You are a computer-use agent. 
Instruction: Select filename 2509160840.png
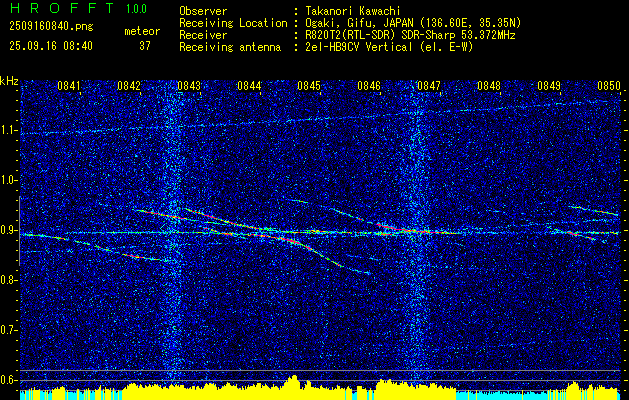click(51, 27)
